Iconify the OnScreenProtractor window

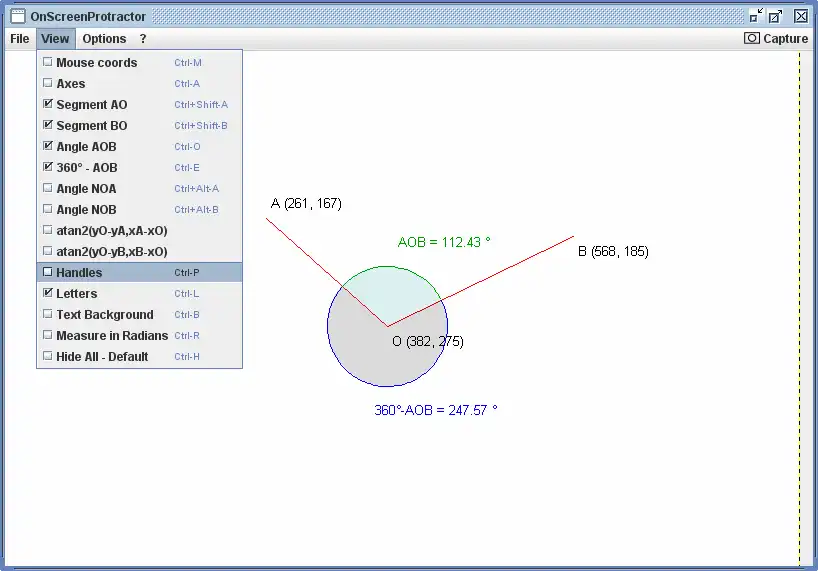click(756, 16)
